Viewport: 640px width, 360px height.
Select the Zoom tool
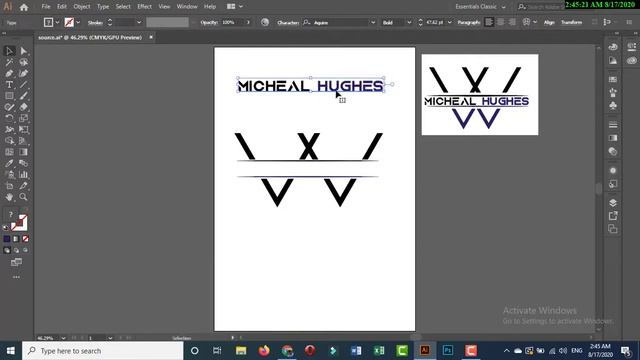tap(23, 197)
